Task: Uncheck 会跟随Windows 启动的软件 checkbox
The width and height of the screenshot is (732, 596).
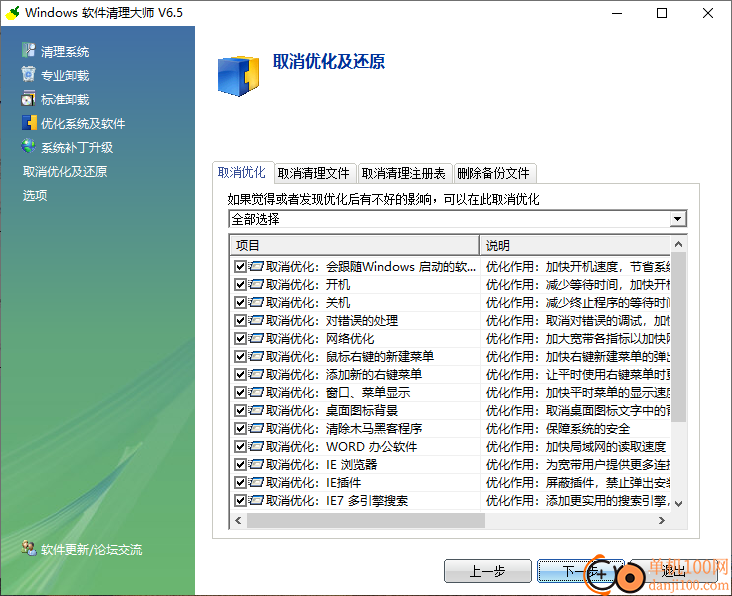Action: (x=240, y=266)
